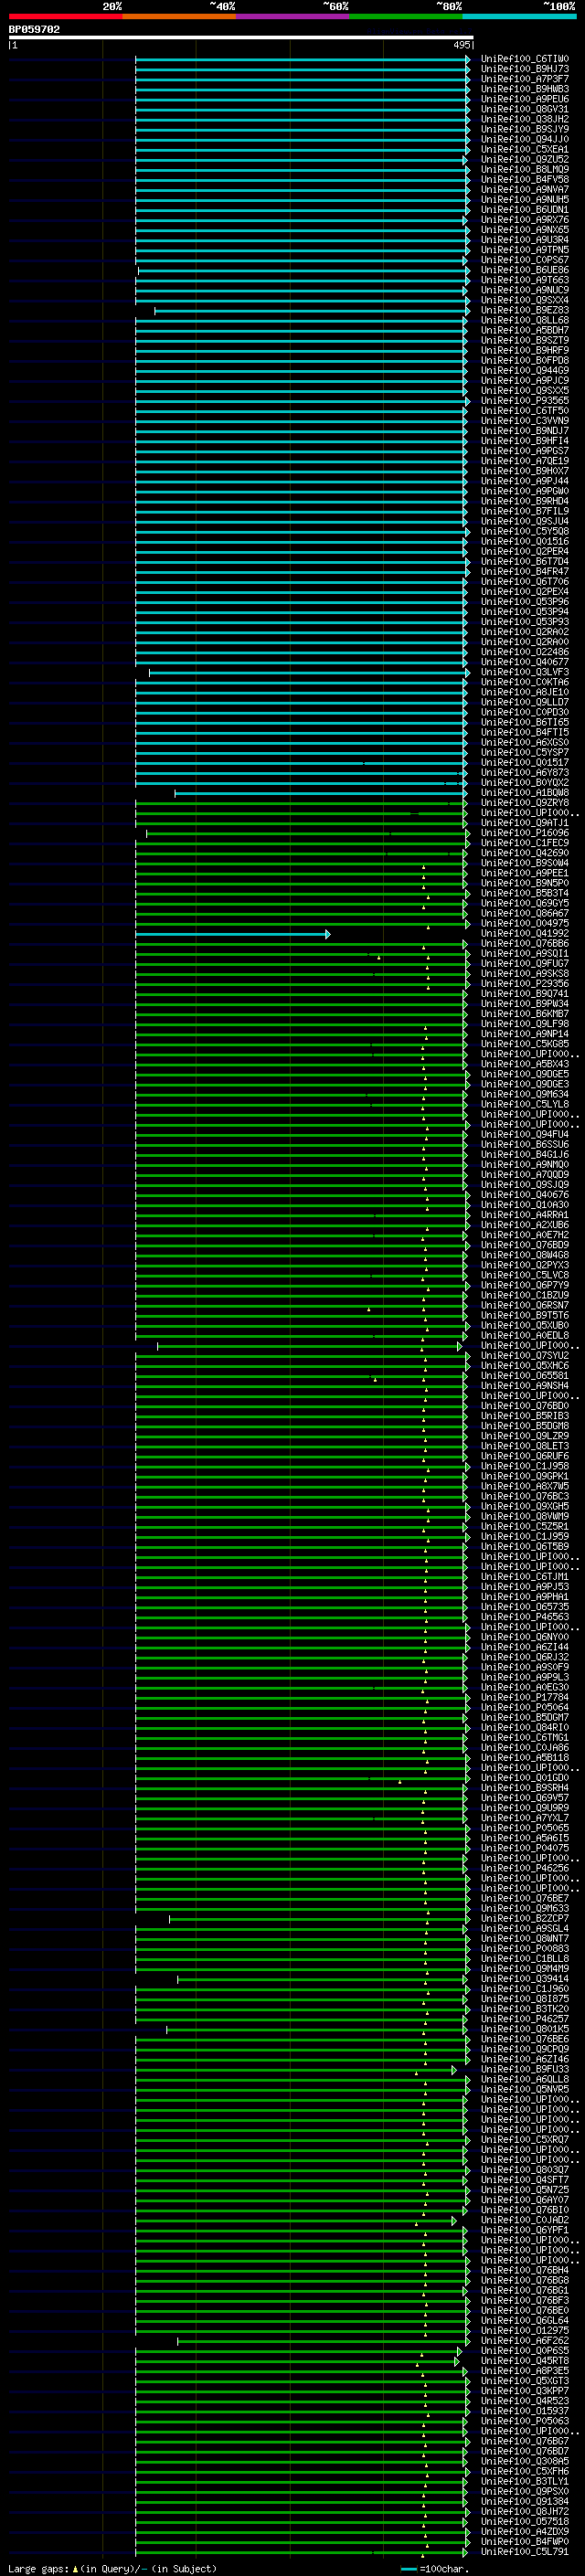Click the short cyan alignment bar of Q41992
The height and width of the screenshot is (2576, 585).
(233, 934)
